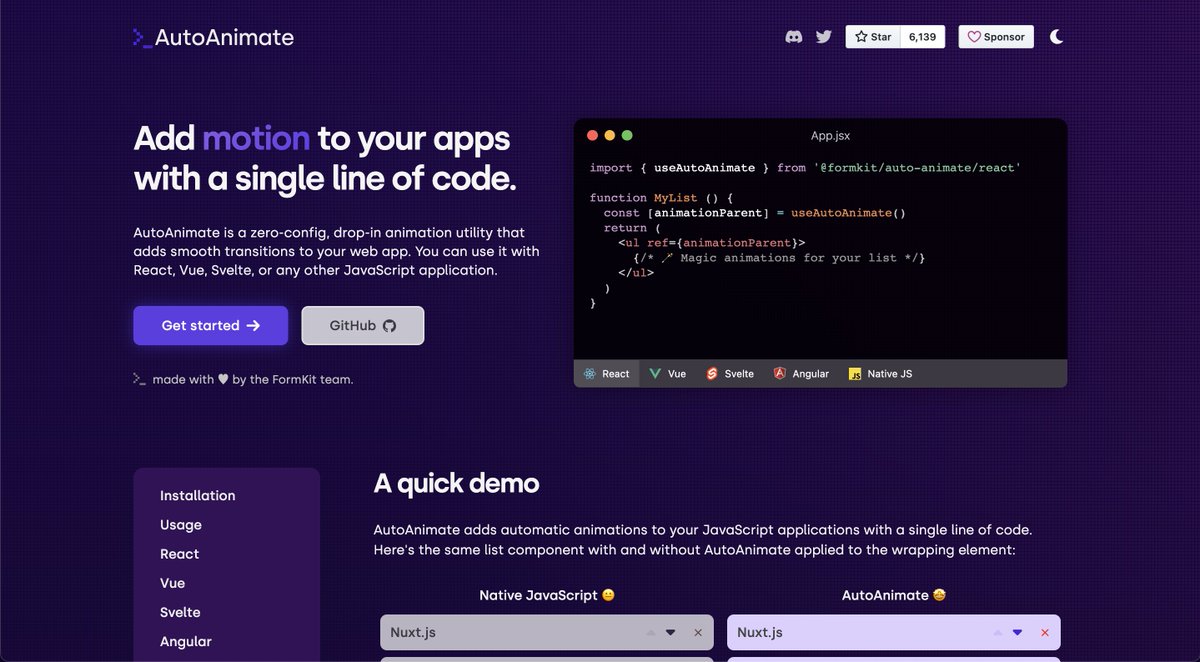Remove Nuxt.js from Native JavaScript list
Screen dimensions: 1200x662
click(698, 632)
